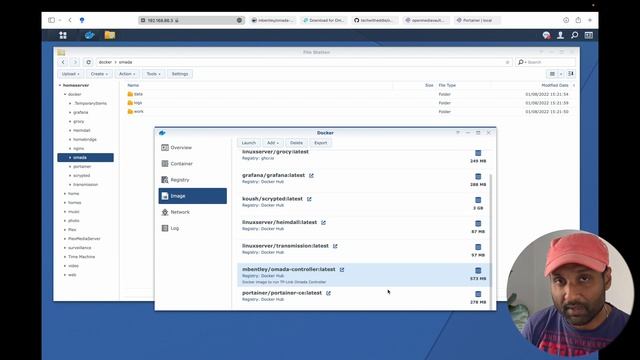This screenshot has width=640, height=360.
Task: Open the Container section in Docker
Action: point(193,164)
